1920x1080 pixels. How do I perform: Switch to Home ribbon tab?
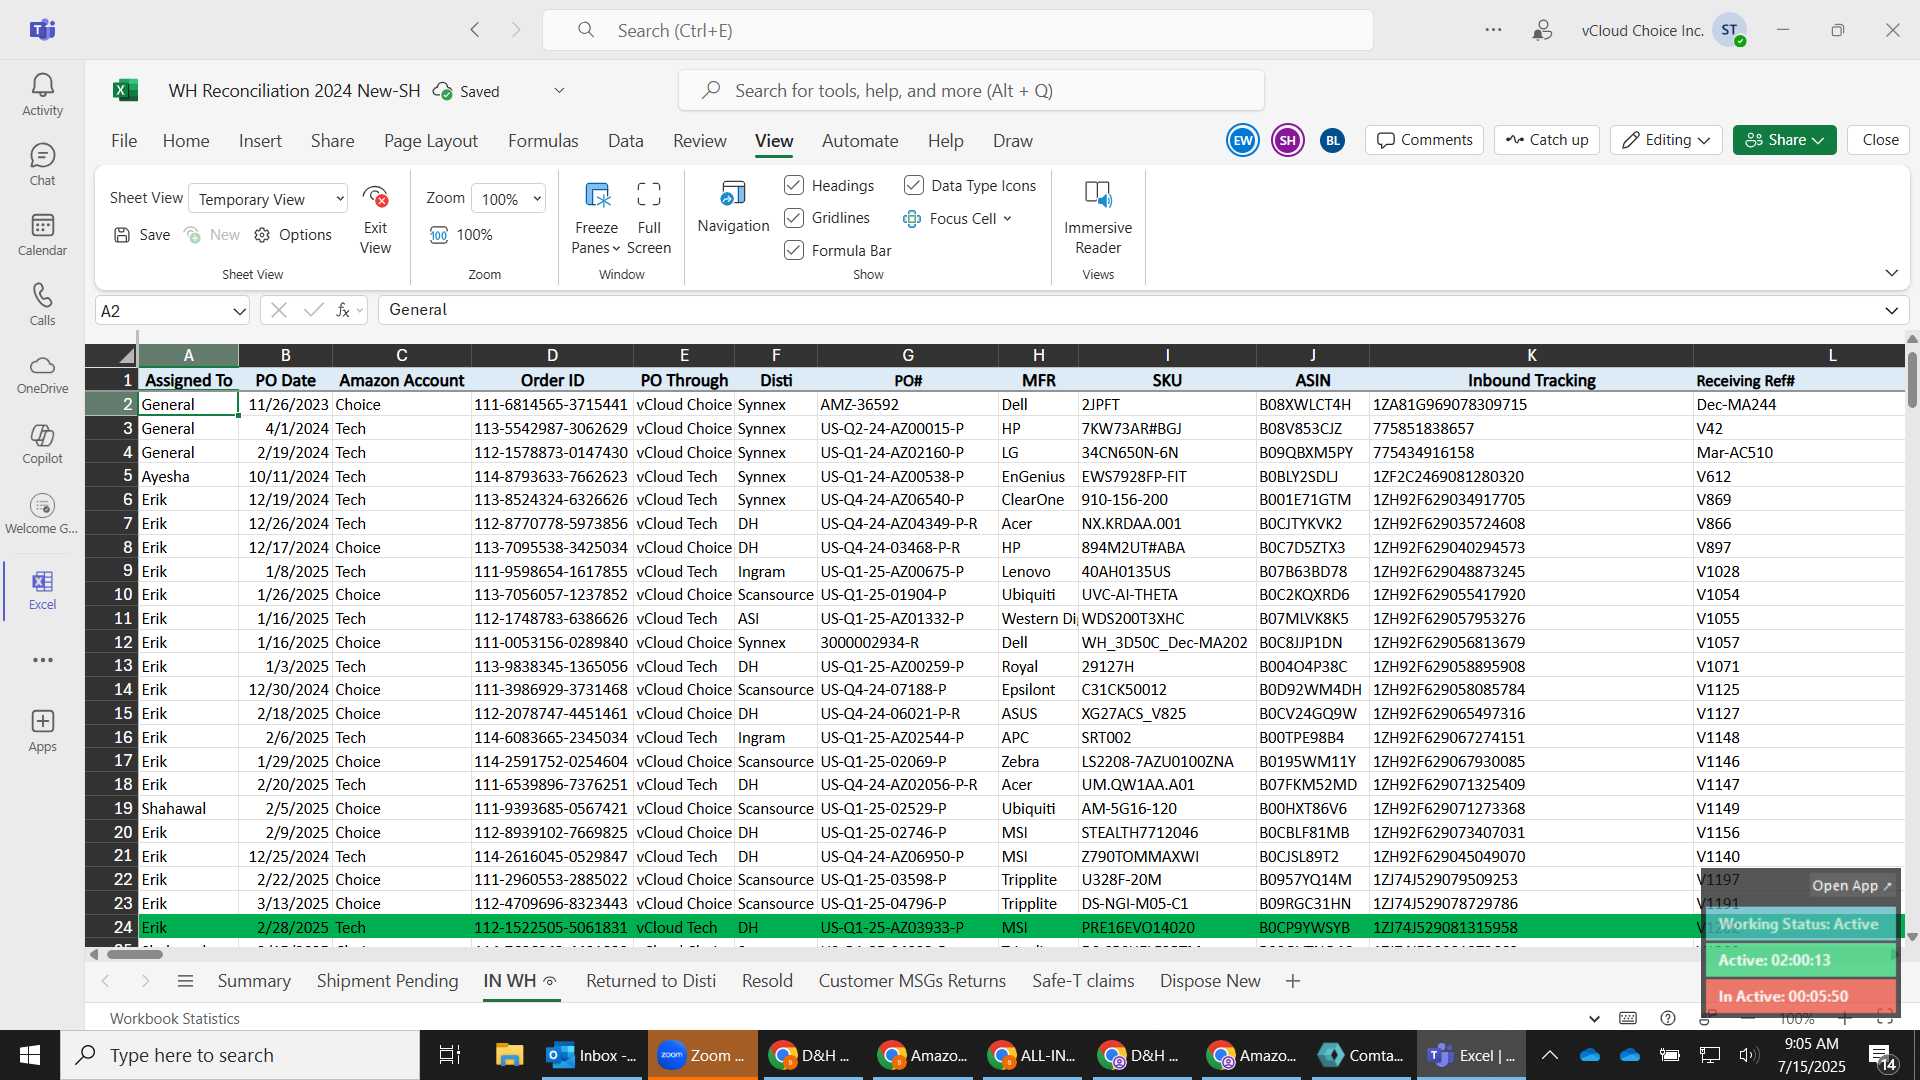coord(186,141)
